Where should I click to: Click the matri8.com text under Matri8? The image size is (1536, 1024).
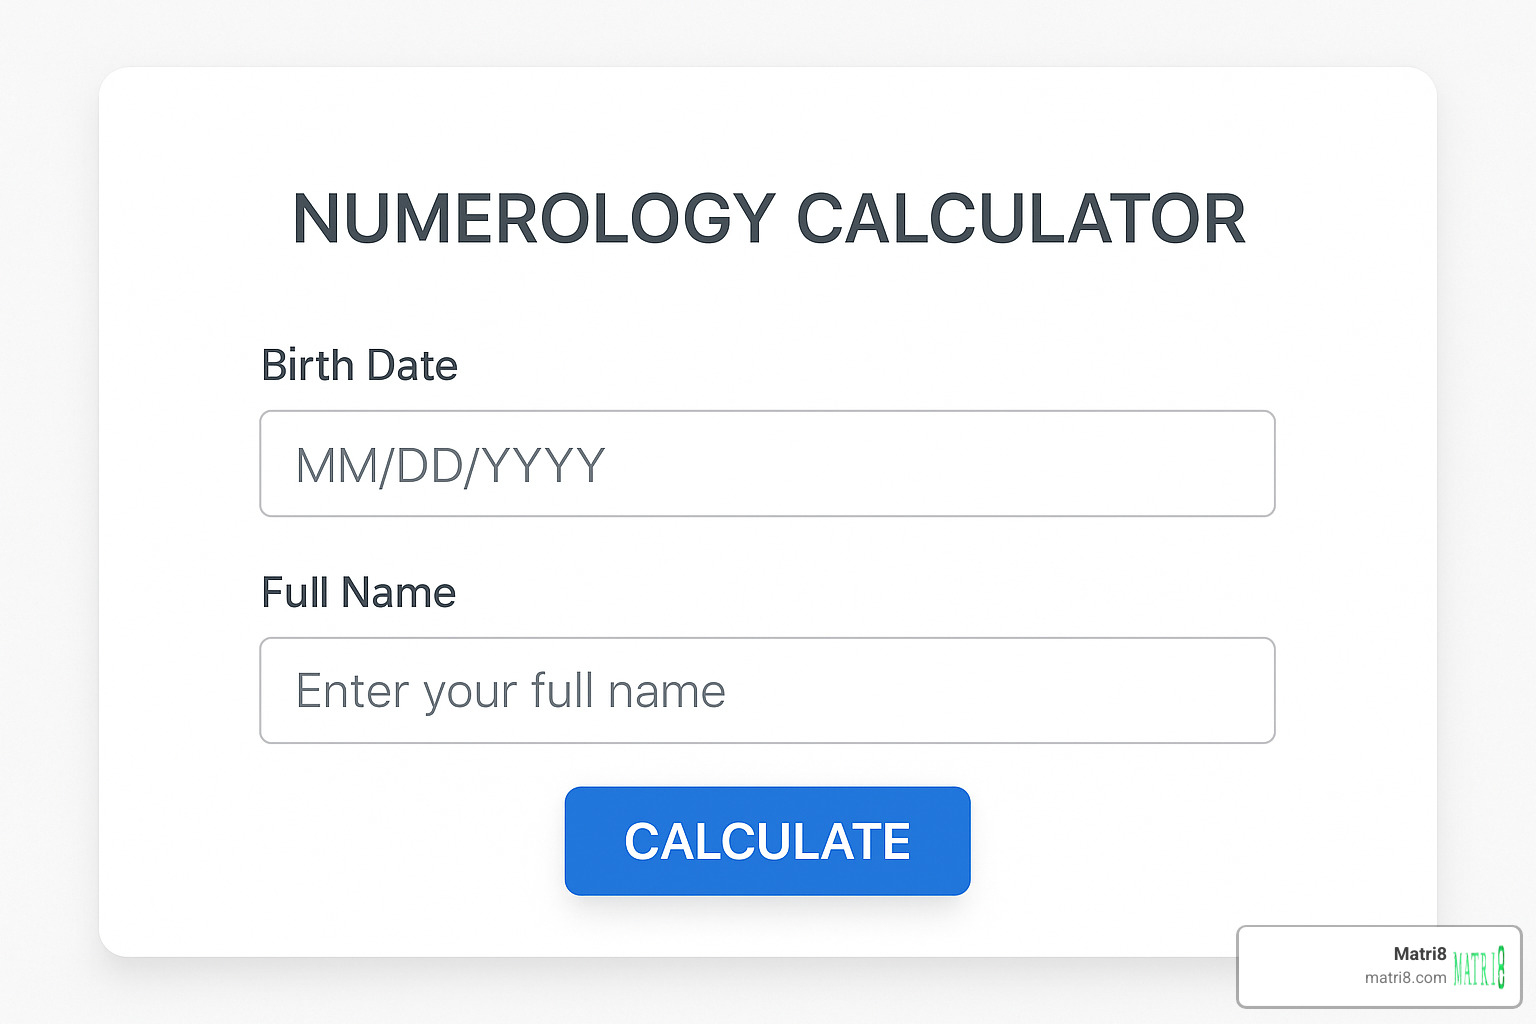click(x=1405, y=978)
